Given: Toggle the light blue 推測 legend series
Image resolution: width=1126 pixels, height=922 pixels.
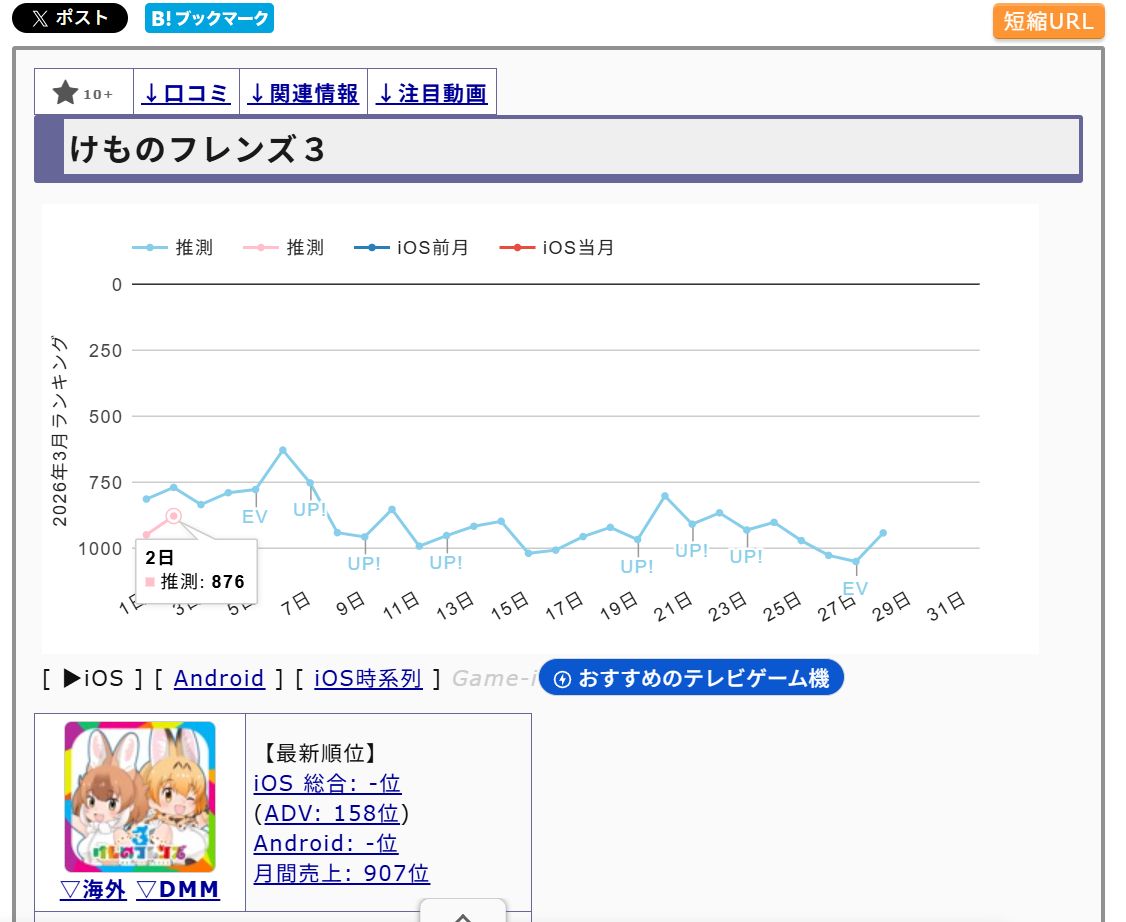Looking at the screenshot, I should (173, 248).
